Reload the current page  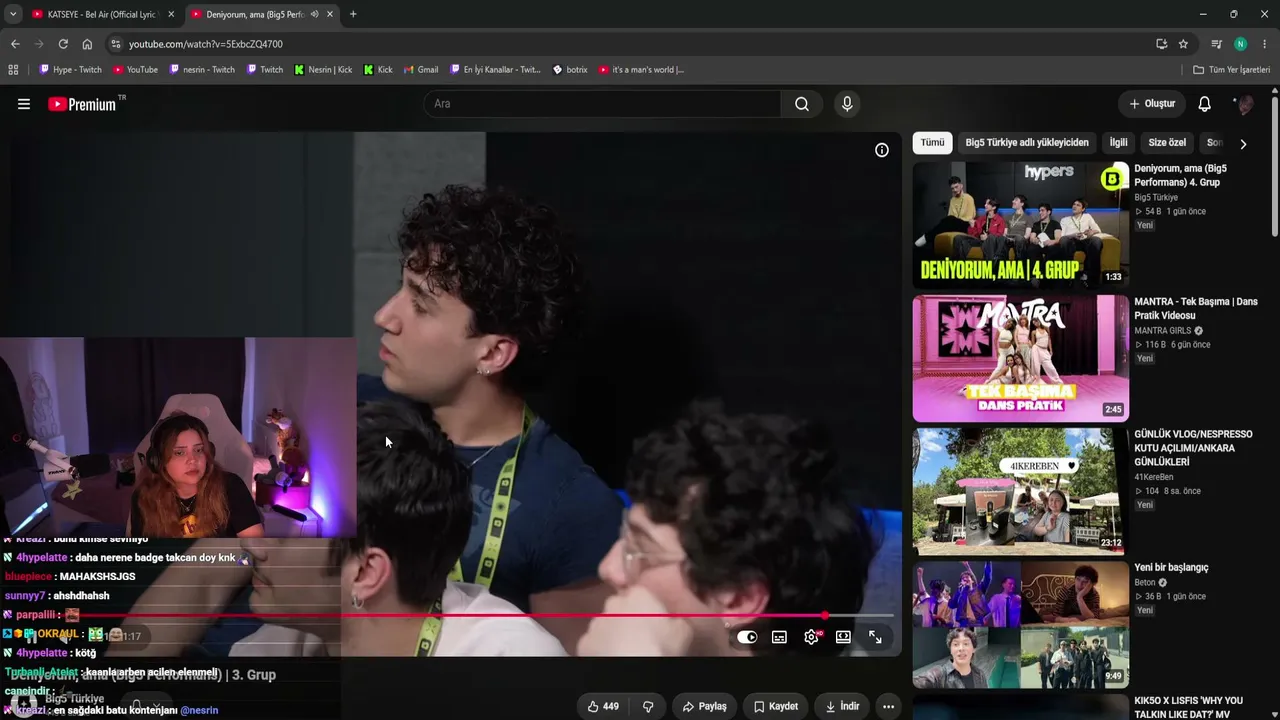point(63,44)
